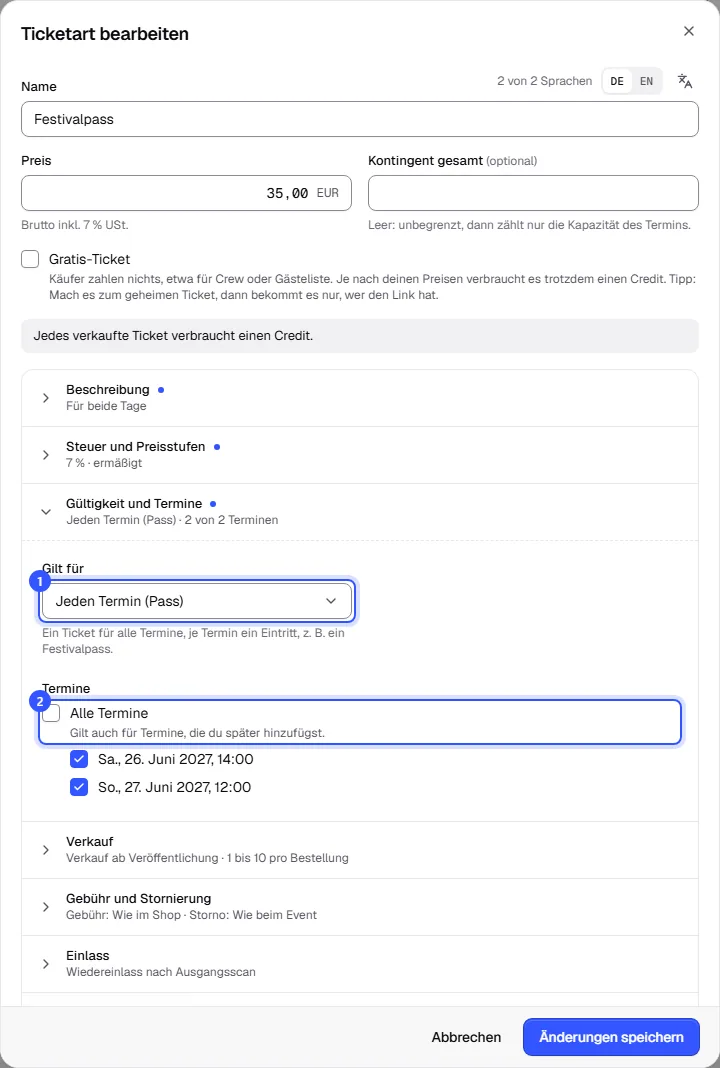Open the Jeden Termin (Pass) dropdown

(197, 601)
